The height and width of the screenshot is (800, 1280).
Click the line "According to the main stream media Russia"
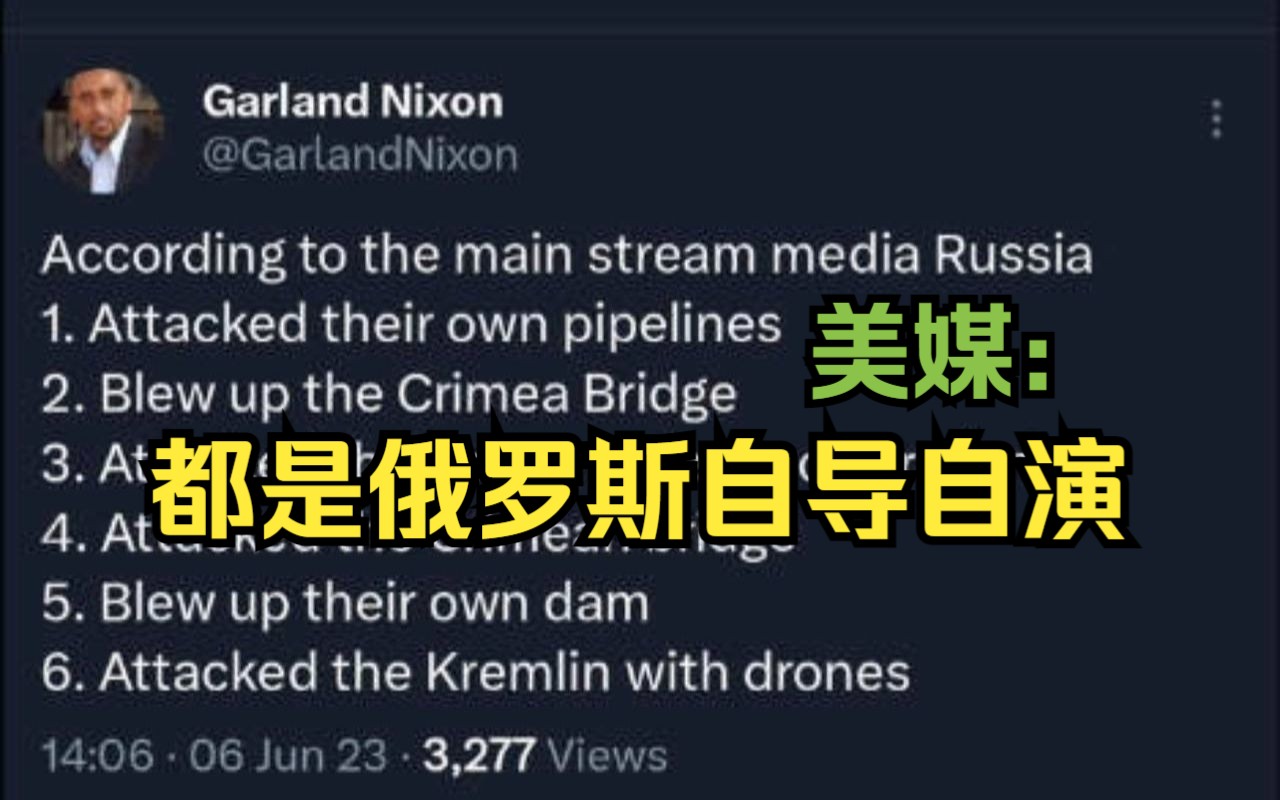[x=567, y=257]
